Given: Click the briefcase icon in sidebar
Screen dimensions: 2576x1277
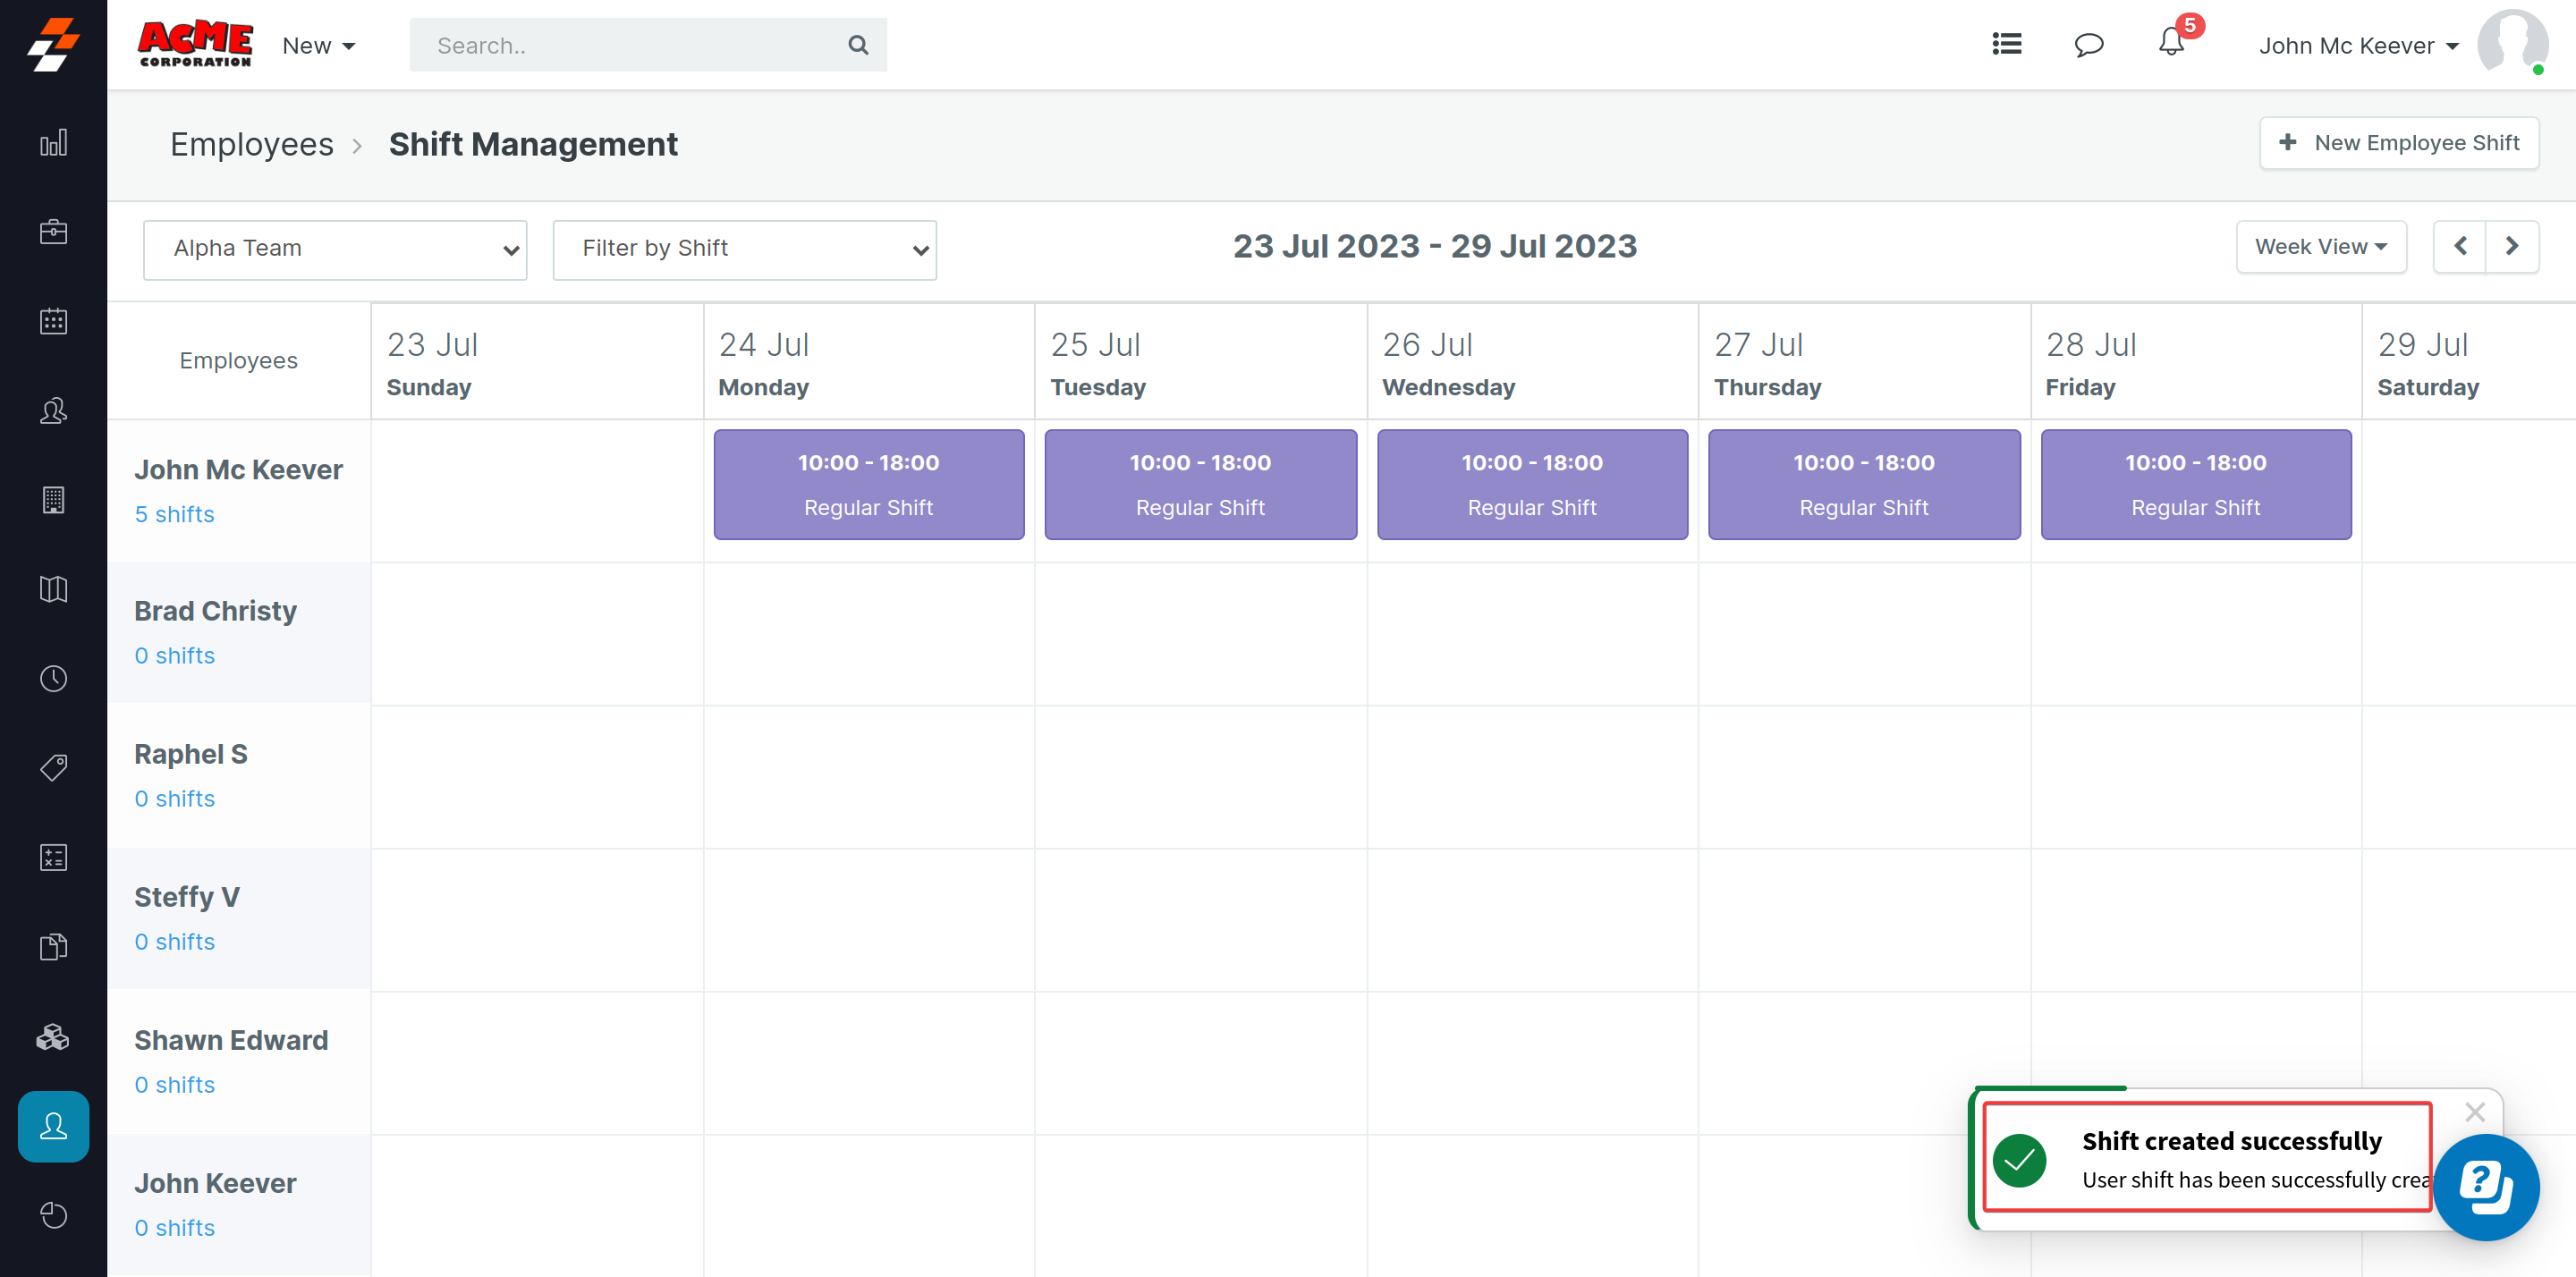Looking at the screenshot, I should coord(53,232).
